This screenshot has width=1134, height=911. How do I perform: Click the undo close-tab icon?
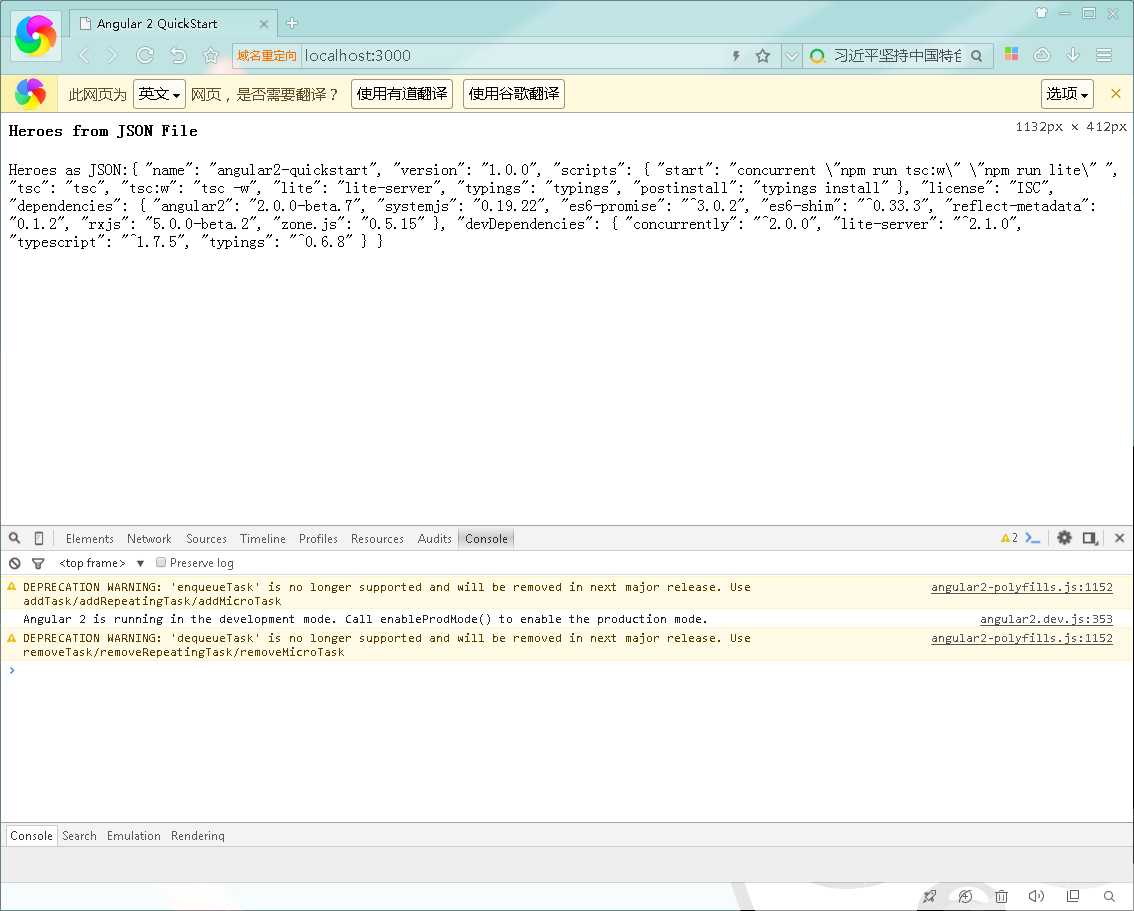[178, 56]
